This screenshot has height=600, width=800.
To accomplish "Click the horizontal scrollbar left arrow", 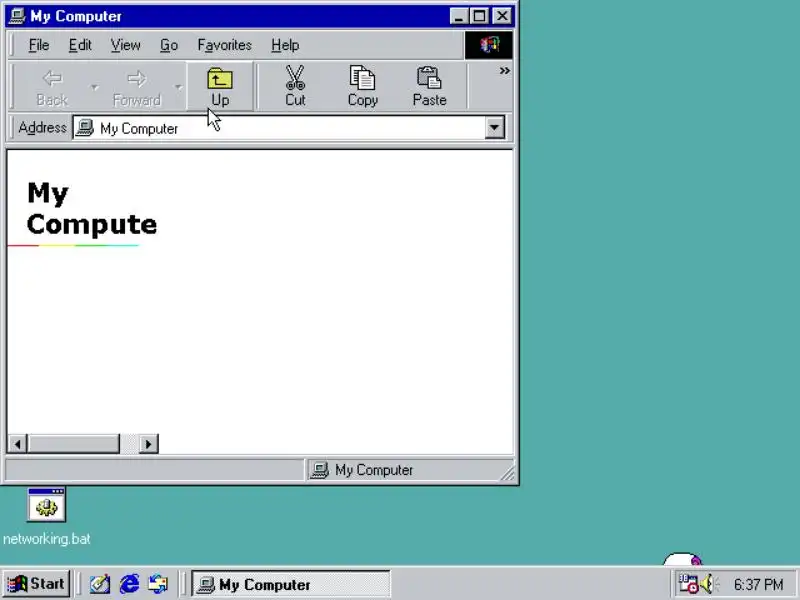I will point(18,444).
